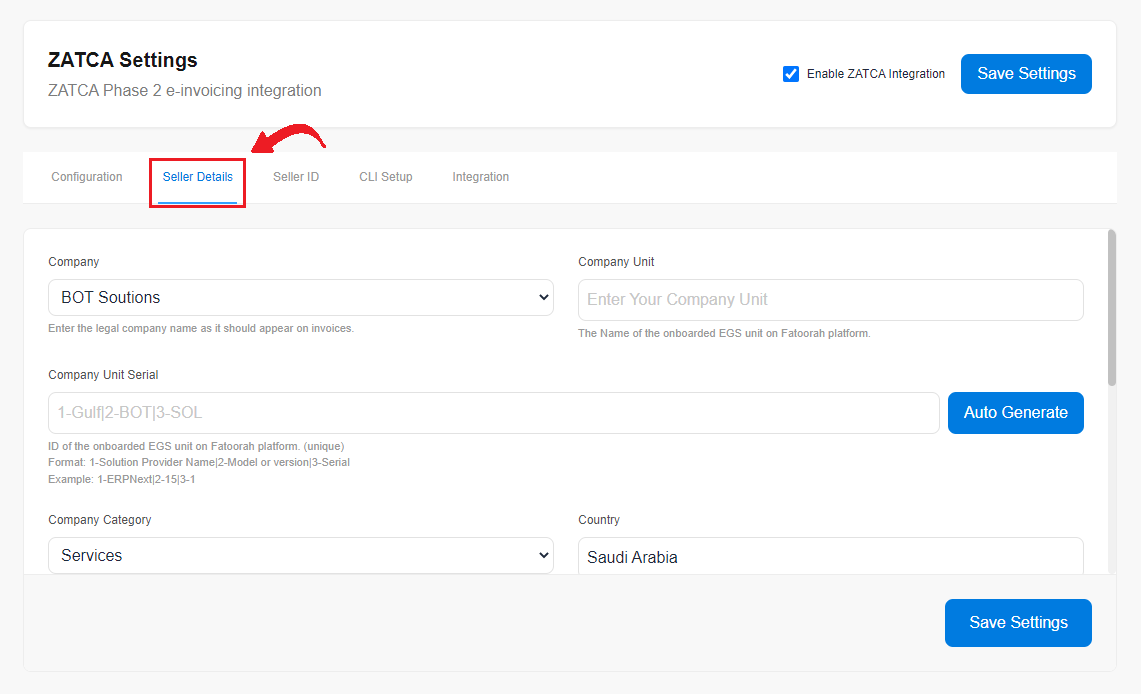Click the Enable ZATCA Integration label text

pyautogui.click(x=875, y=74)
